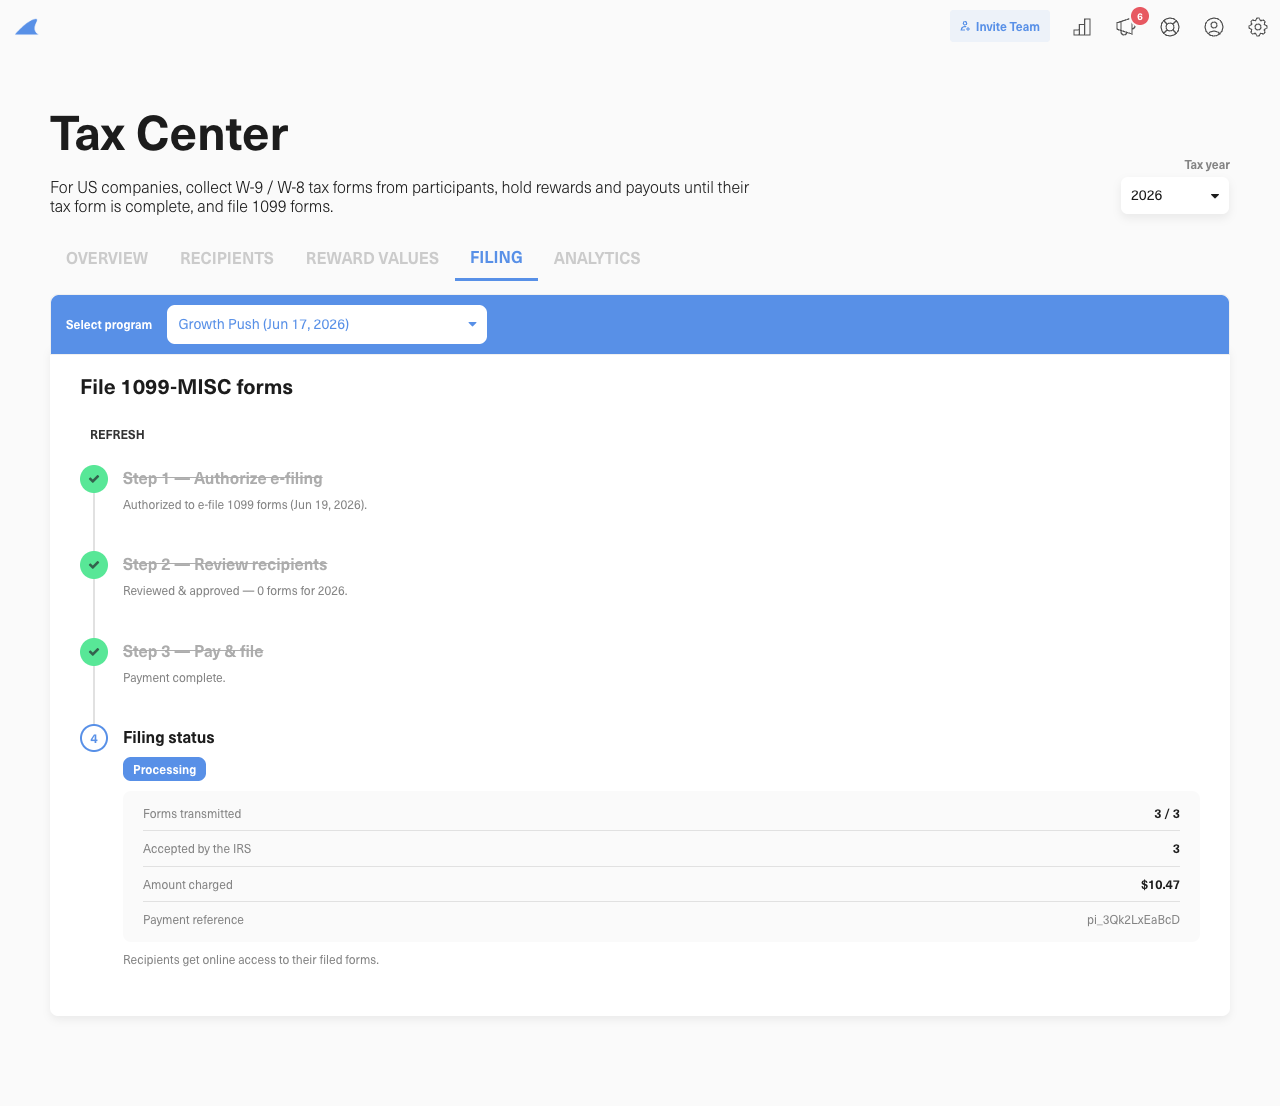Viewport: 1280px width, 1106px height.
Task: Click the REFRESH button
Action: 117,435
